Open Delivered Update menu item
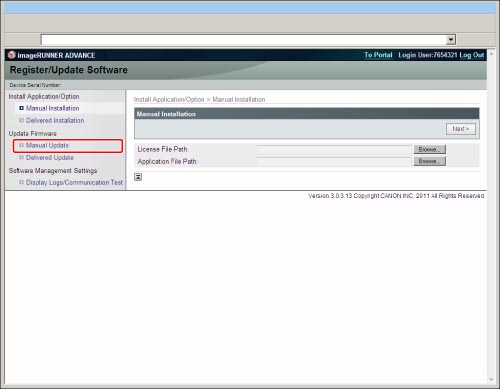Viewport: 500px width, 389px height. click(50, 158)
